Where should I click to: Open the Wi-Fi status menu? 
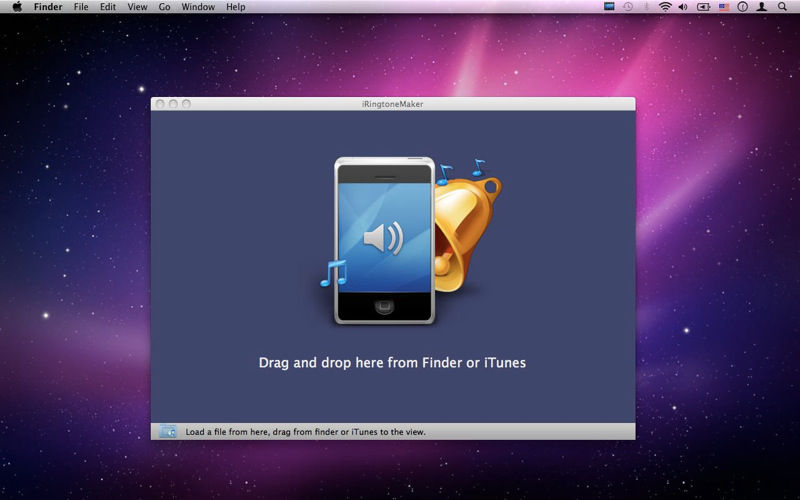(665, 7)
